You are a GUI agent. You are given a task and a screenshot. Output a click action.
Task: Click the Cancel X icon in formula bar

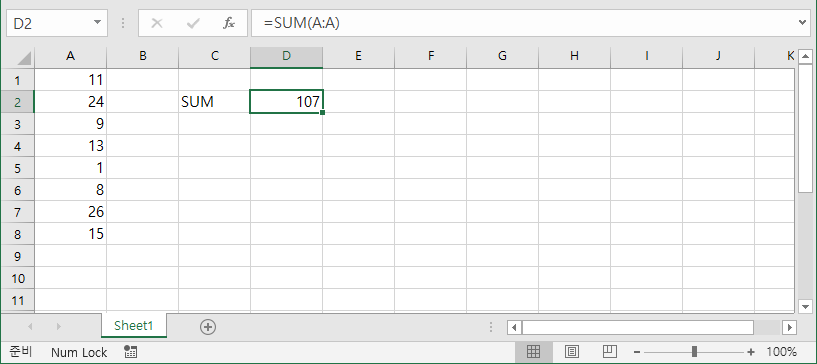(156, 23)
